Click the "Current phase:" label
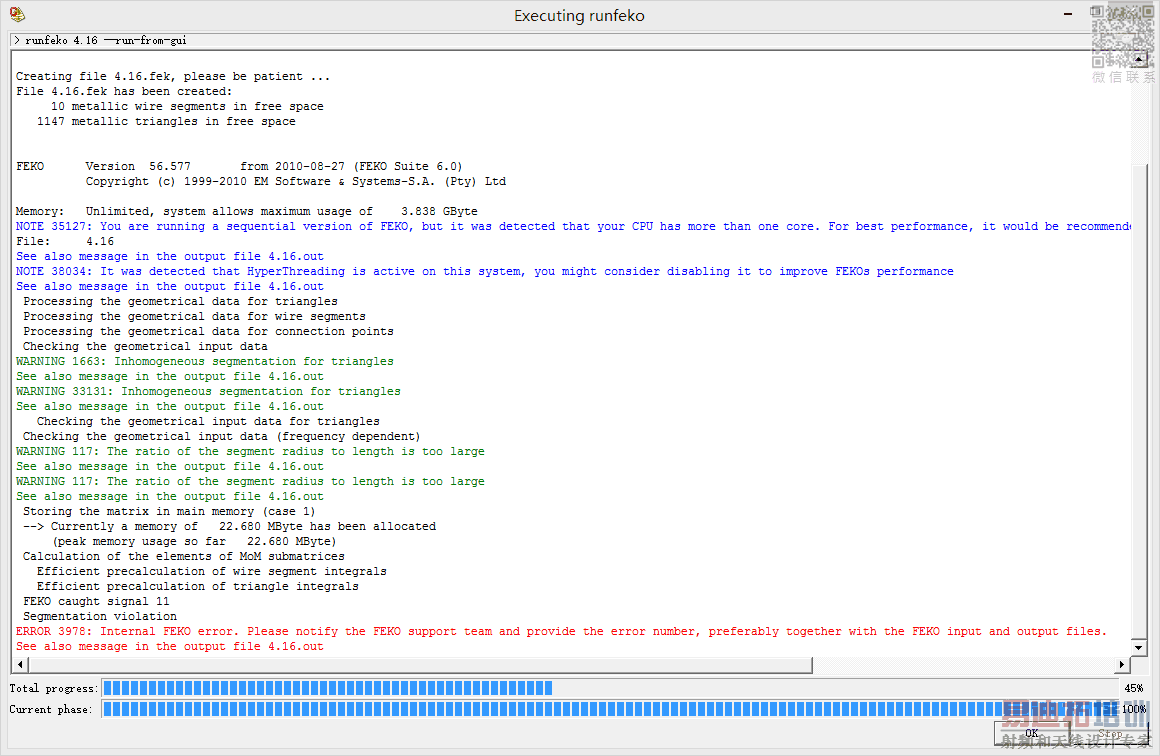Viewport: 1160px width, 756px height. pos(51,709)
